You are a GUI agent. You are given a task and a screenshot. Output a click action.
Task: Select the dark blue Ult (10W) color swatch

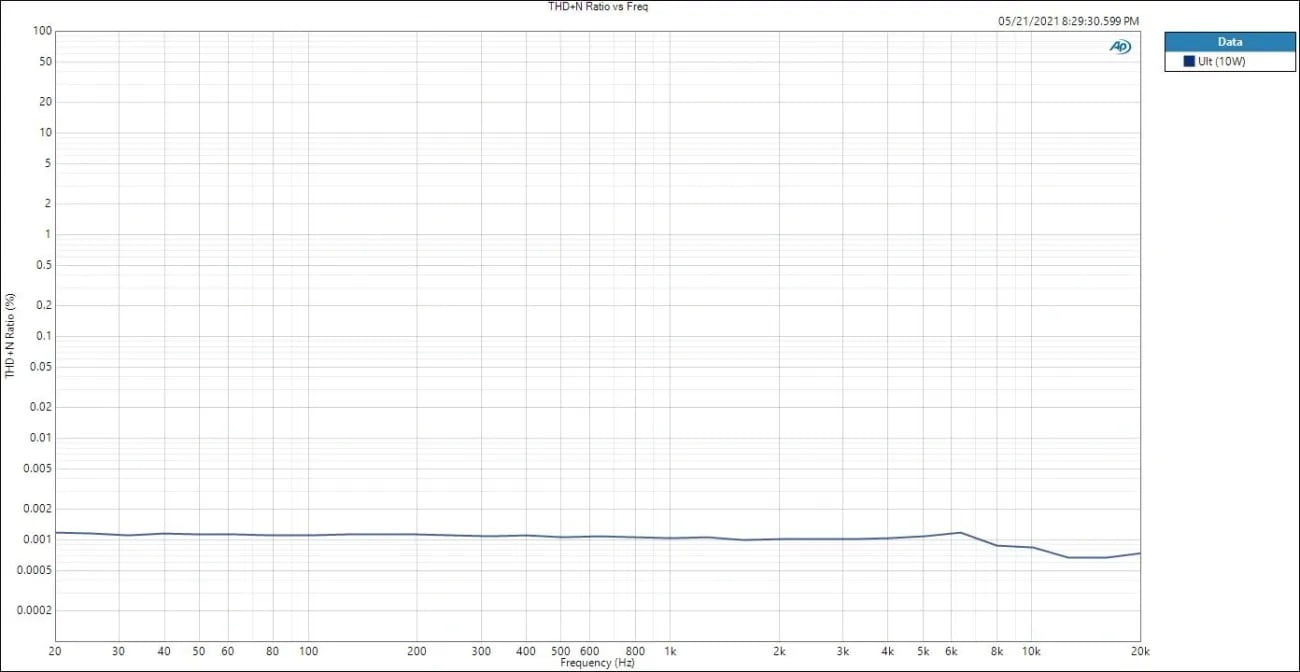1189,62
